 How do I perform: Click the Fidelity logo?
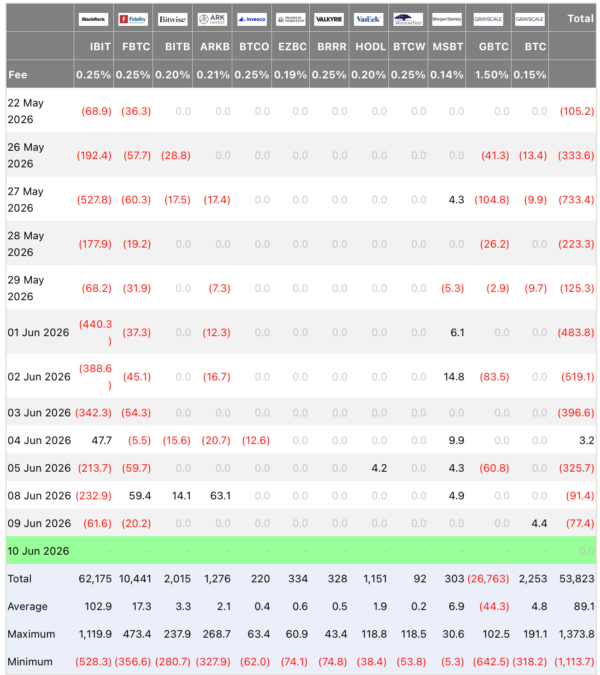pos(133,19)
